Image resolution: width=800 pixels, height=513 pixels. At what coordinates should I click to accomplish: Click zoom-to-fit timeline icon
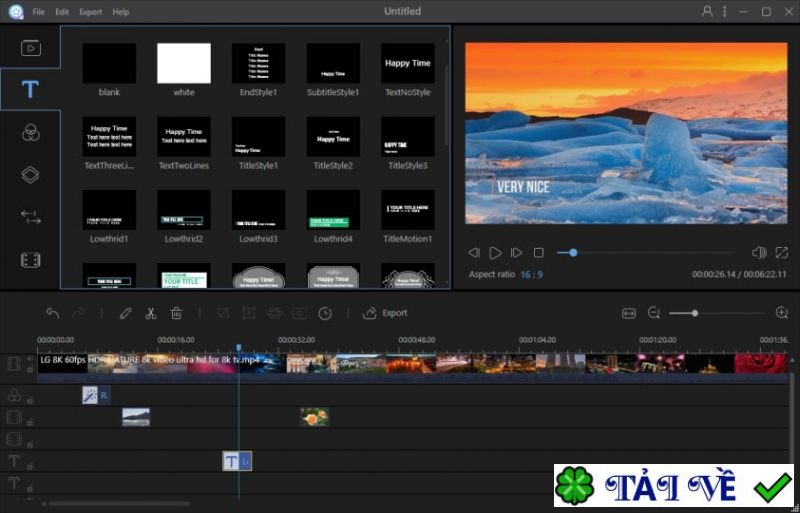[628, 313]
